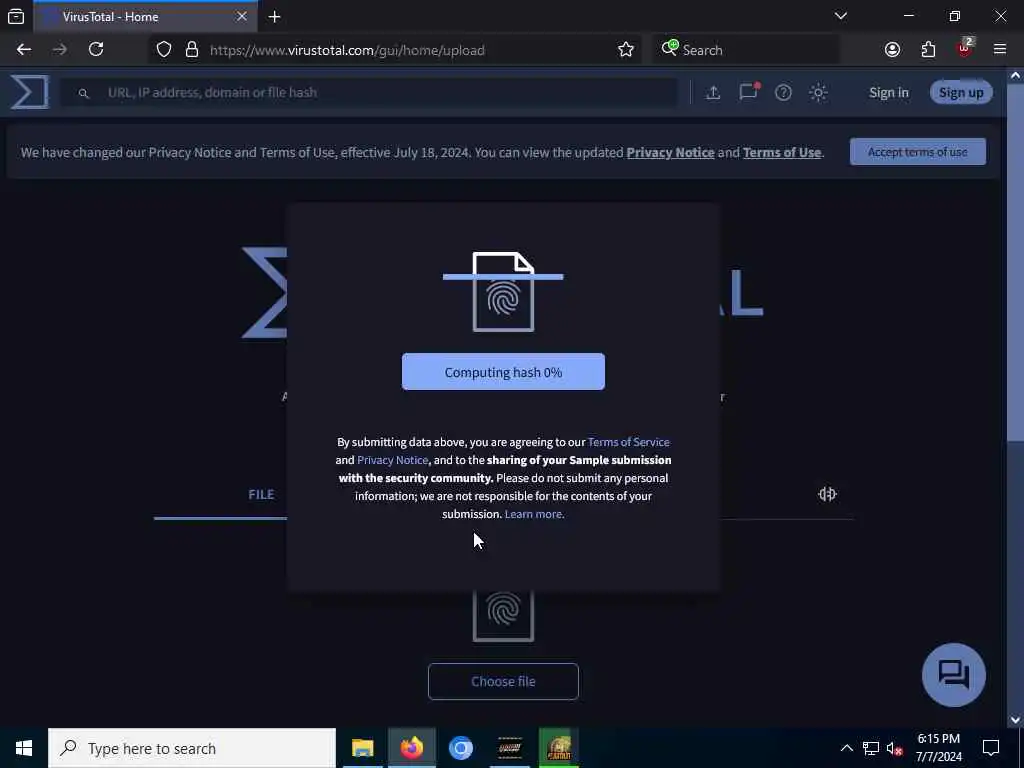The image size is (1024, 768).
Task: Open Firefox account icon
Action: tap(892, 50)
